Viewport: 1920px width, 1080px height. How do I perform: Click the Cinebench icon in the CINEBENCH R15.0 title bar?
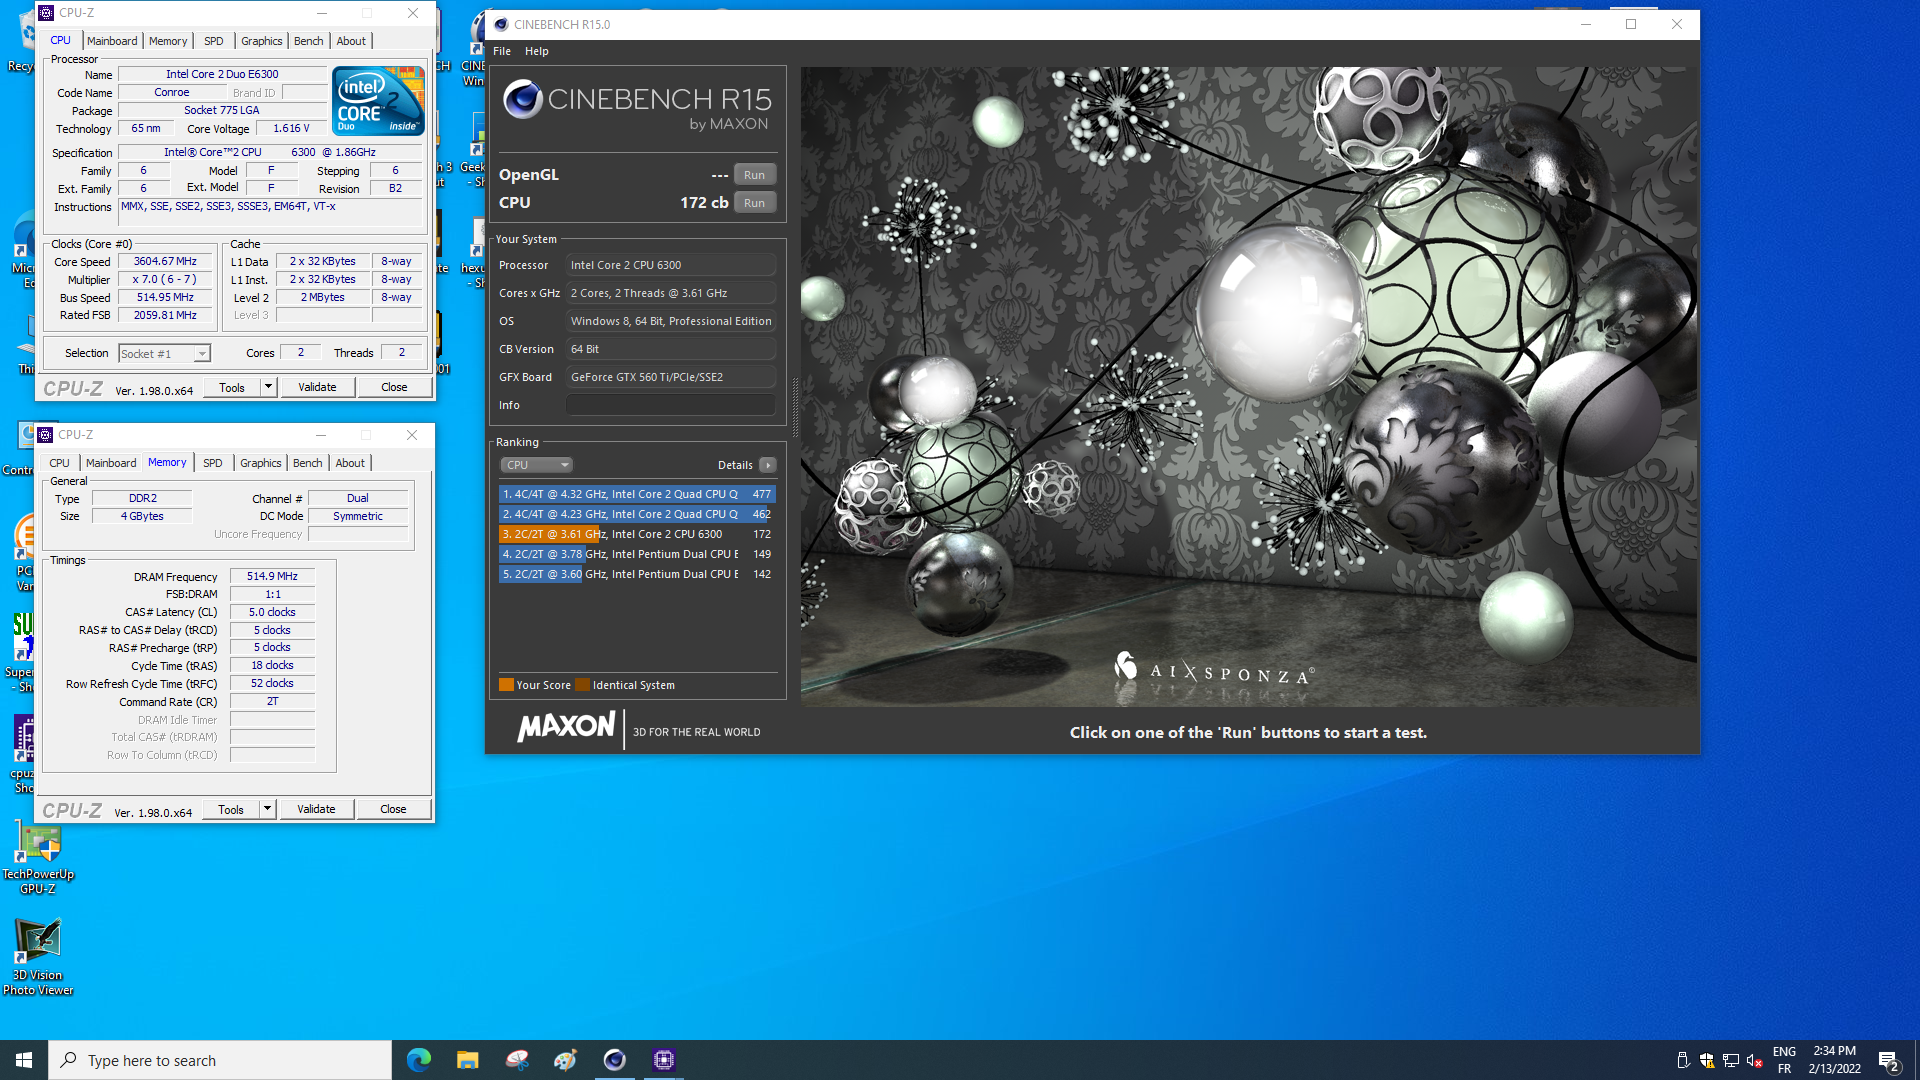pyautogui.click(x=501, y=24)
